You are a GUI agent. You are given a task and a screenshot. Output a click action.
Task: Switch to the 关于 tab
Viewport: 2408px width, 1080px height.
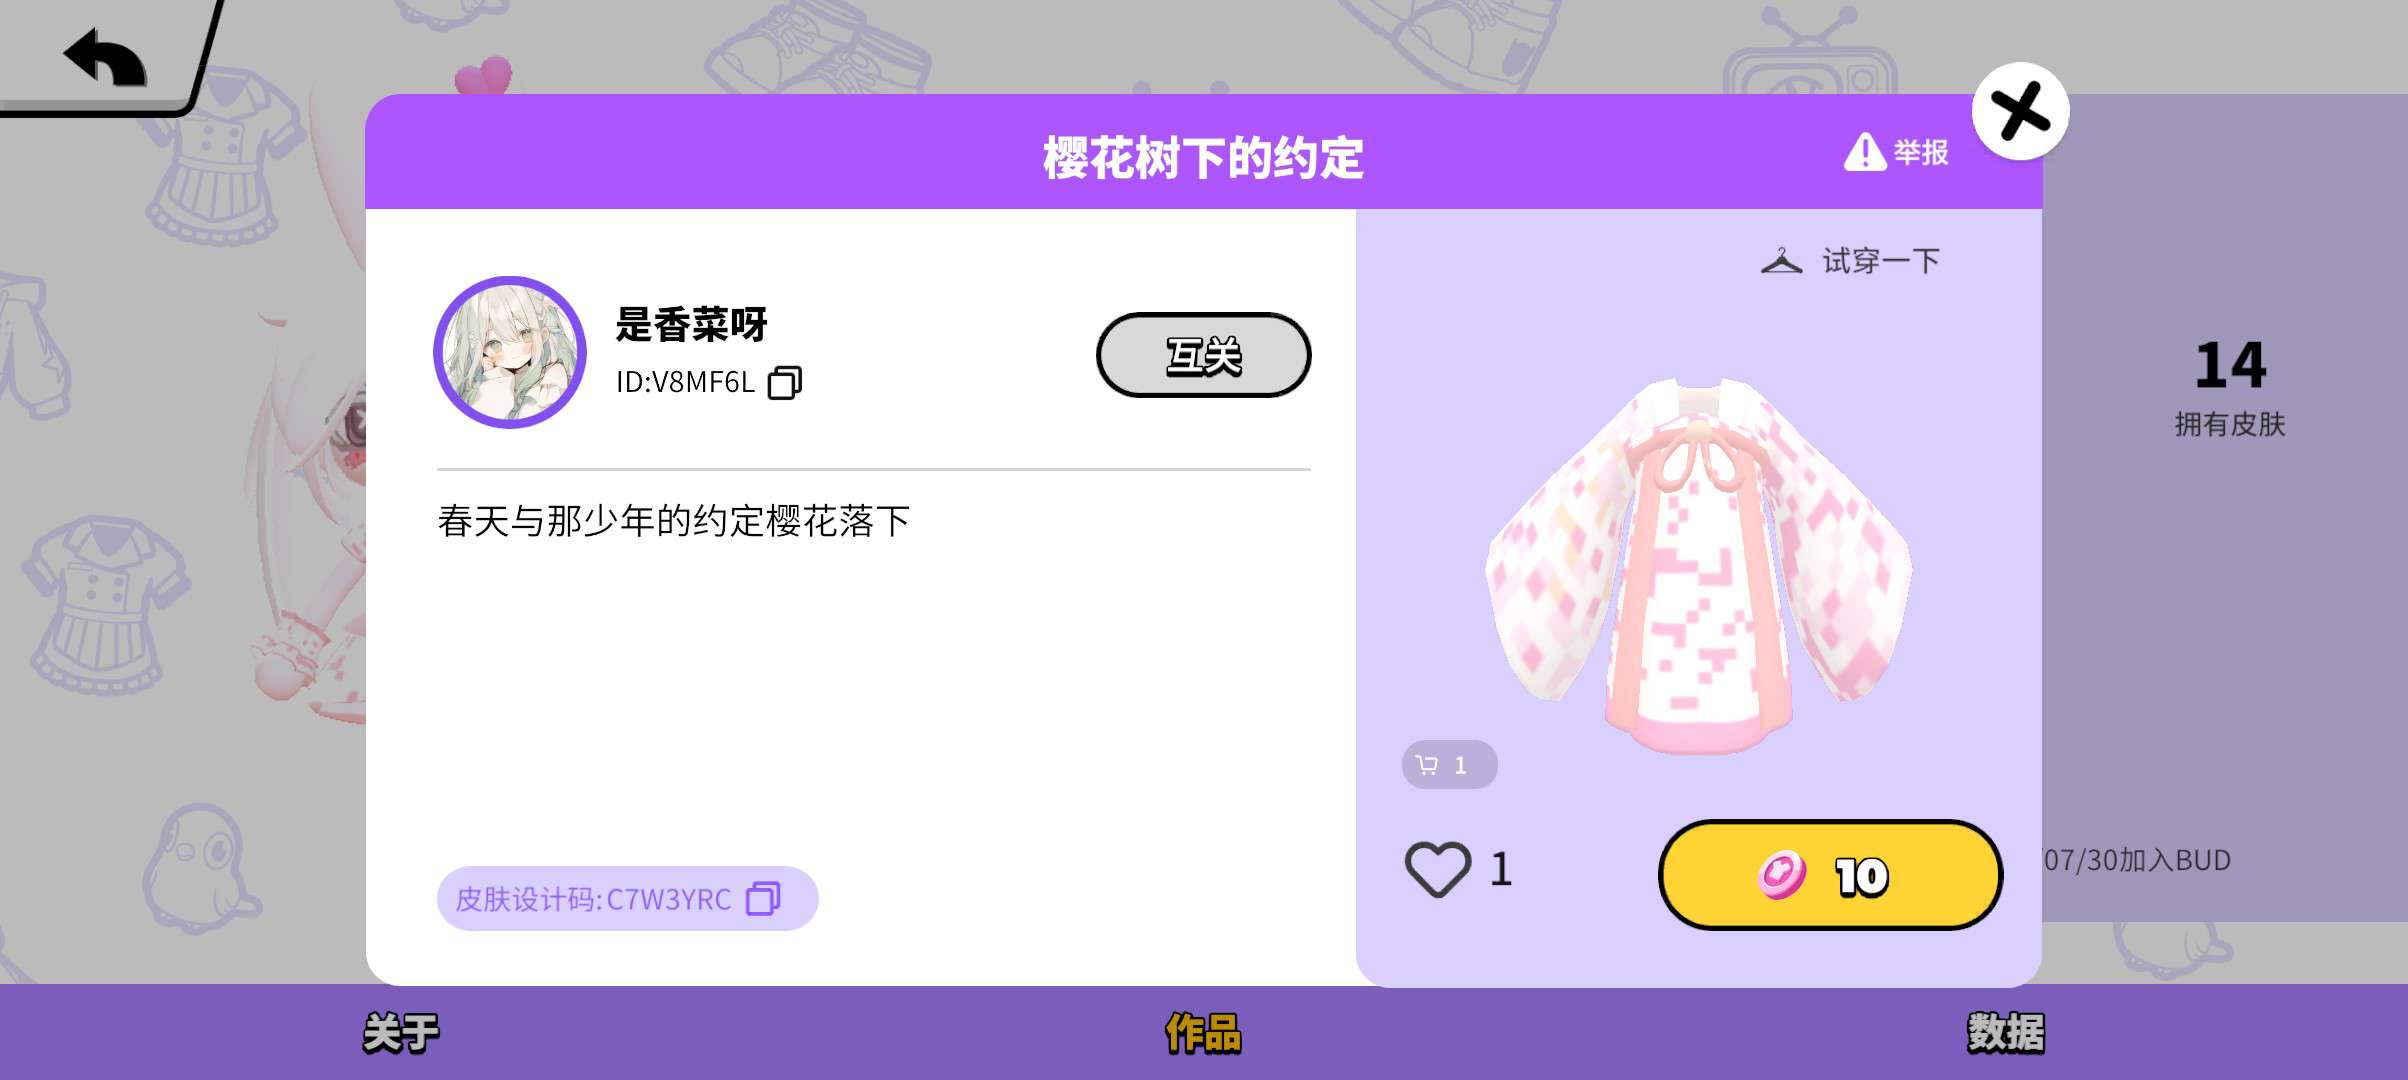point(401,1033)
